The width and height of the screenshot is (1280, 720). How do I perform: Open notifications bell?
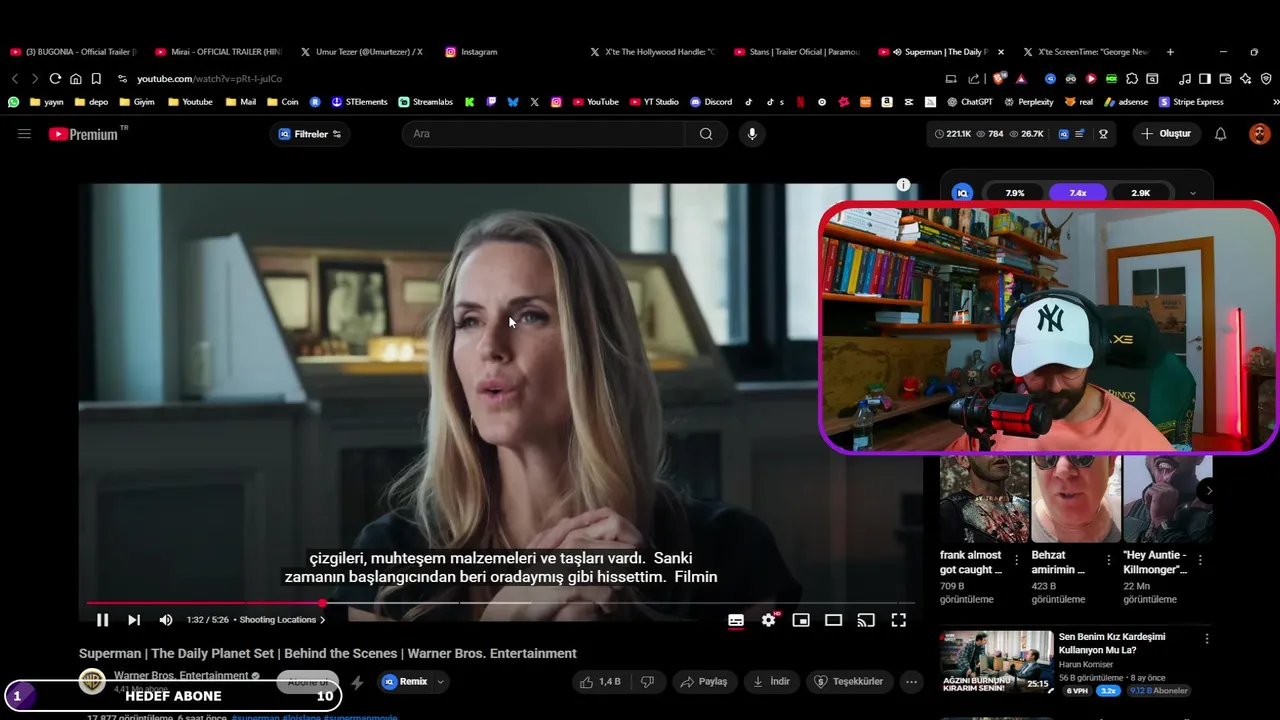pos(1220,134)
